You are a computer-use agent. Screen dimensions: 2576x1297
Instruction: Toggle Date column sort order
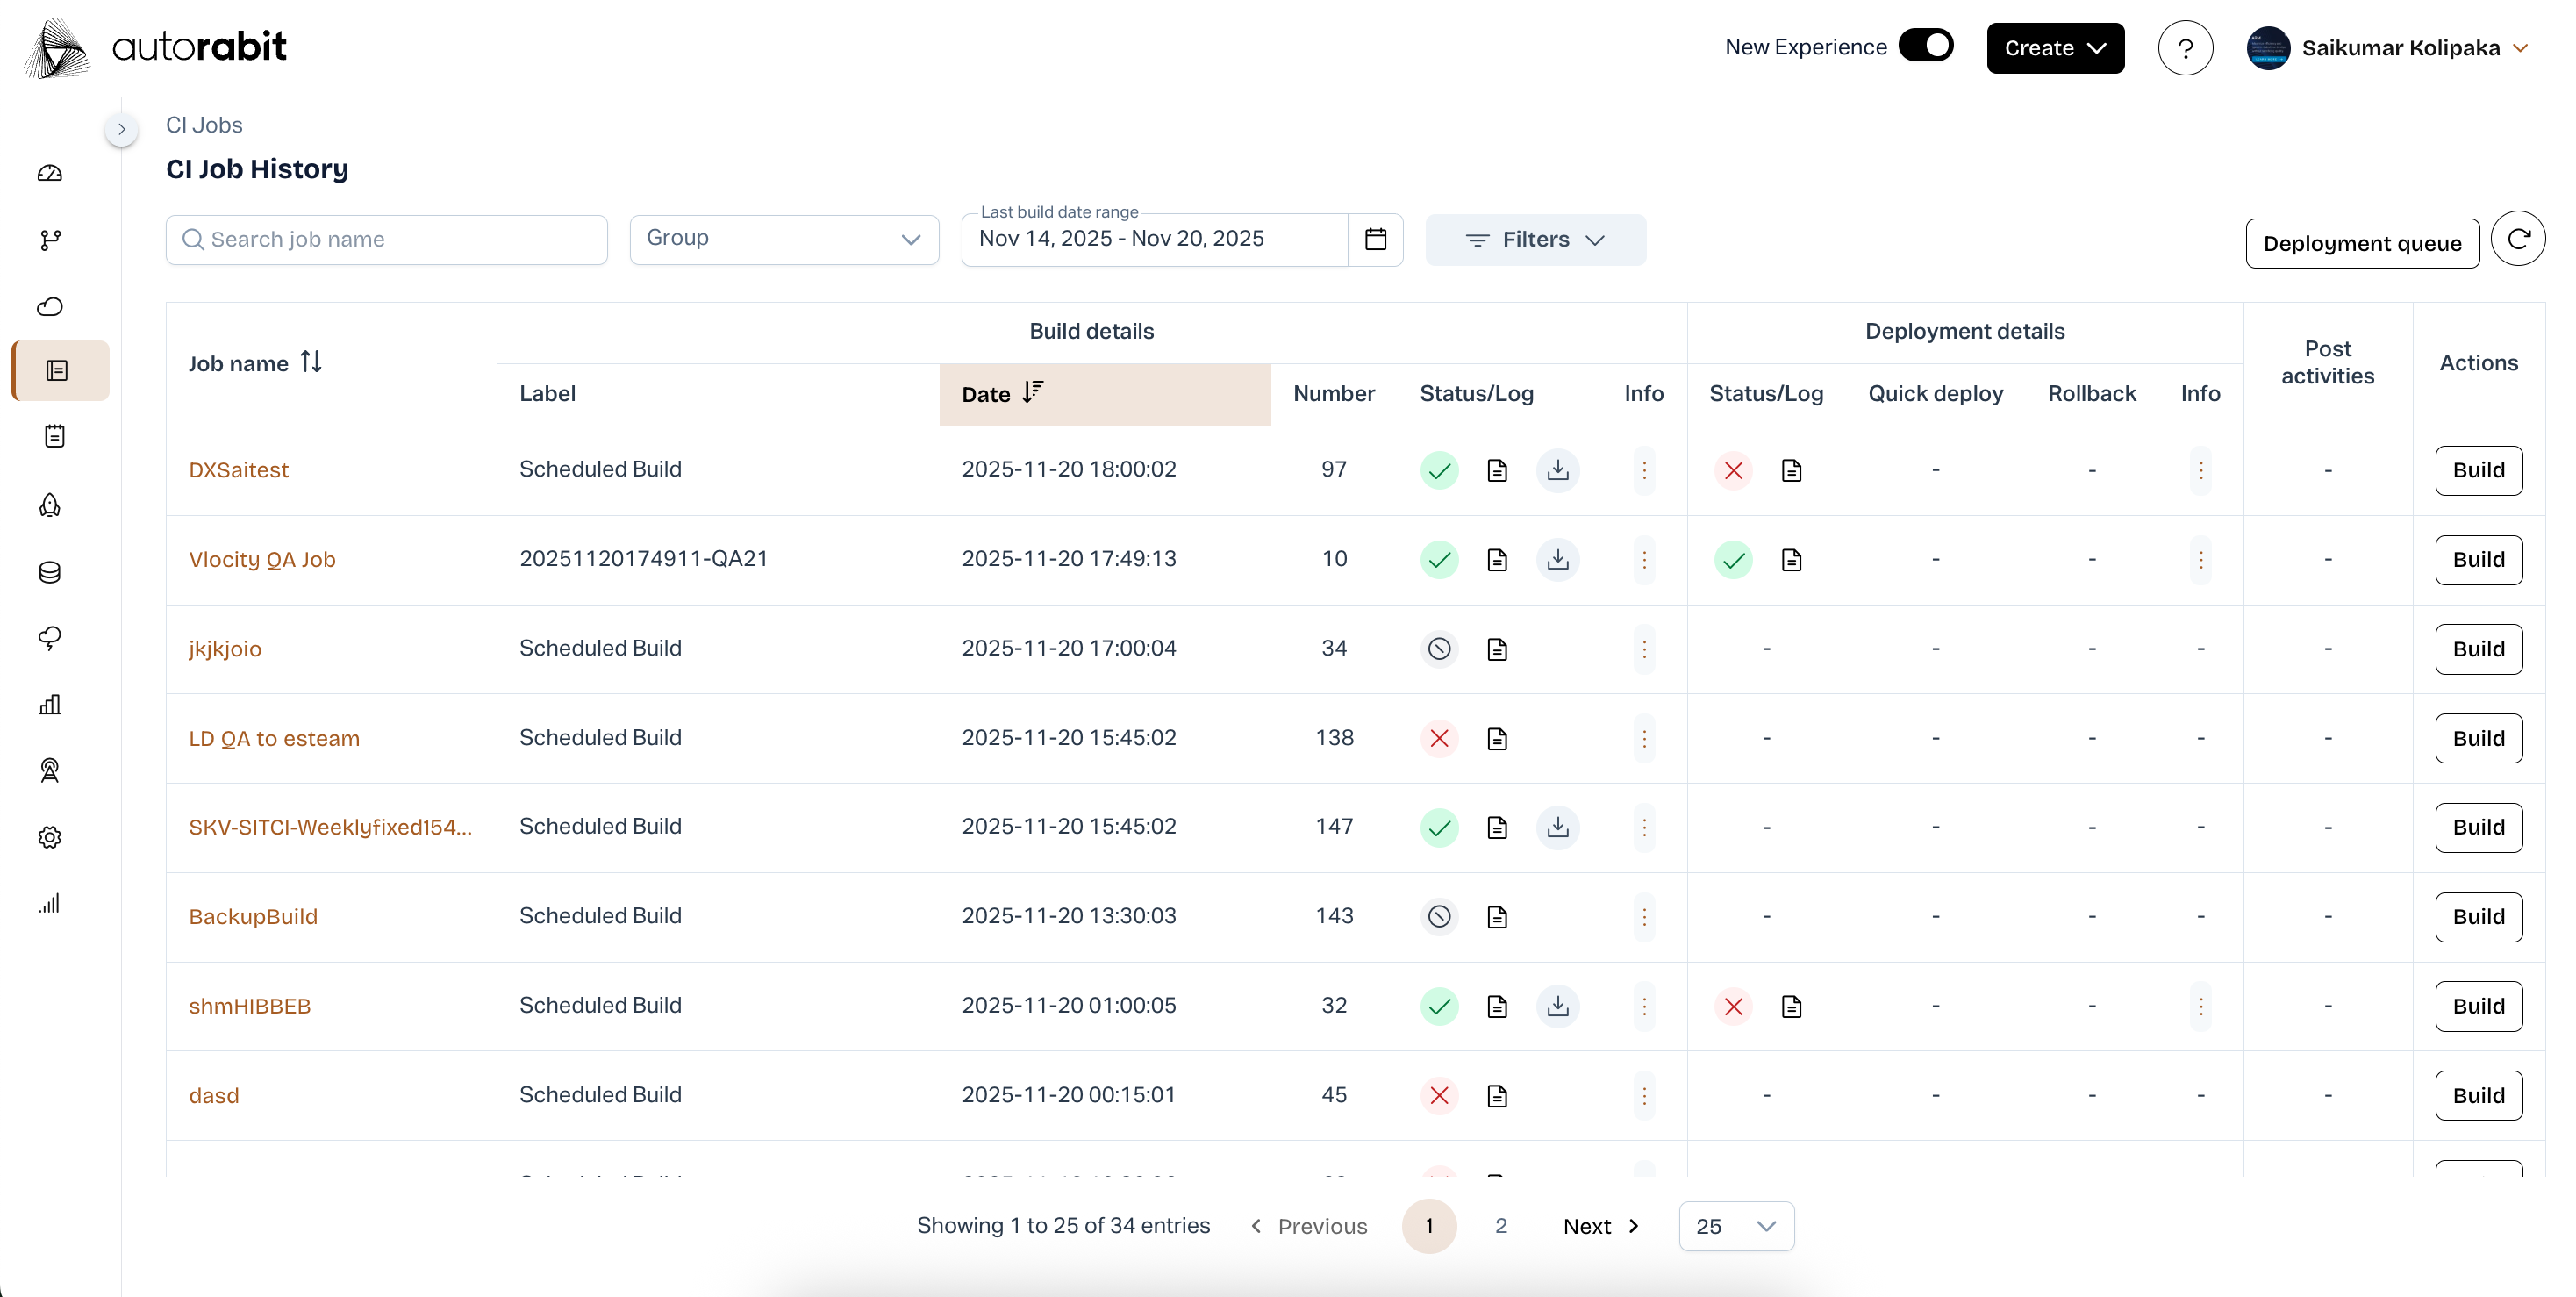tap(1033, 393)
